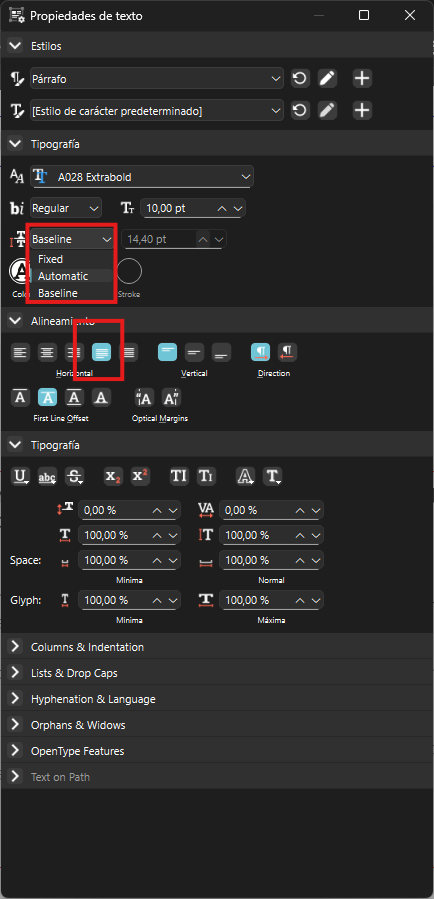The width and height of the screenshot is (434, 899).
Task: Toggle left horizontal alignment
Action: click(x=21, y=352)
